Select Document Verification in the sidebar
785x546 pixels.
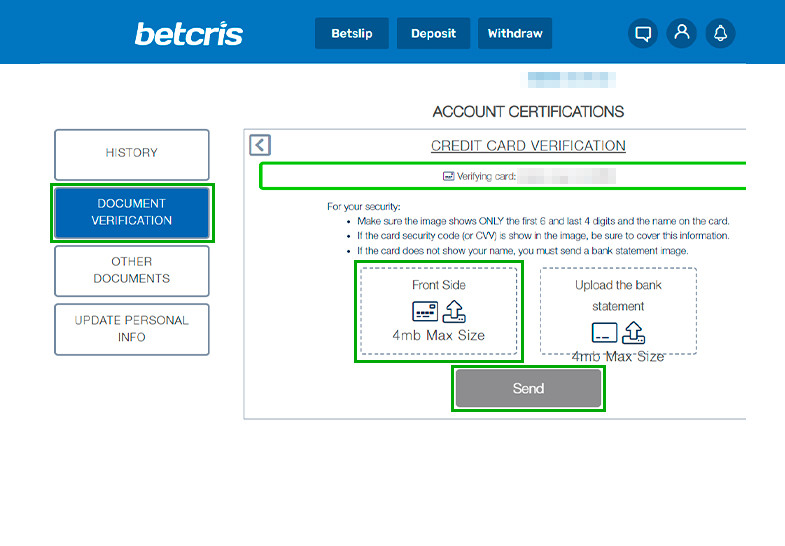click(x=132, y=212)
